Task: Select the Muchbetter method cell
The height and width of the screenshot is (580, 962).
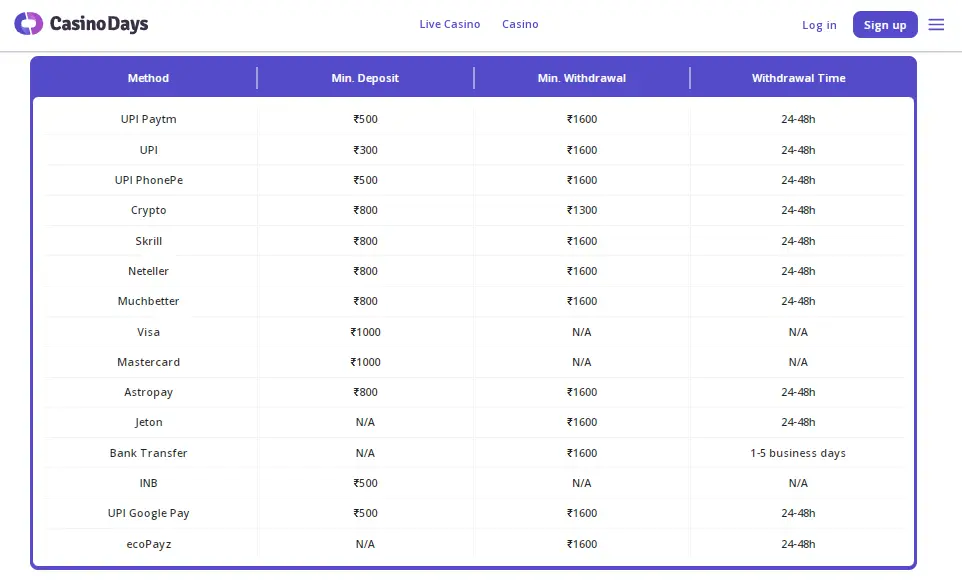Action: point(148,301)
